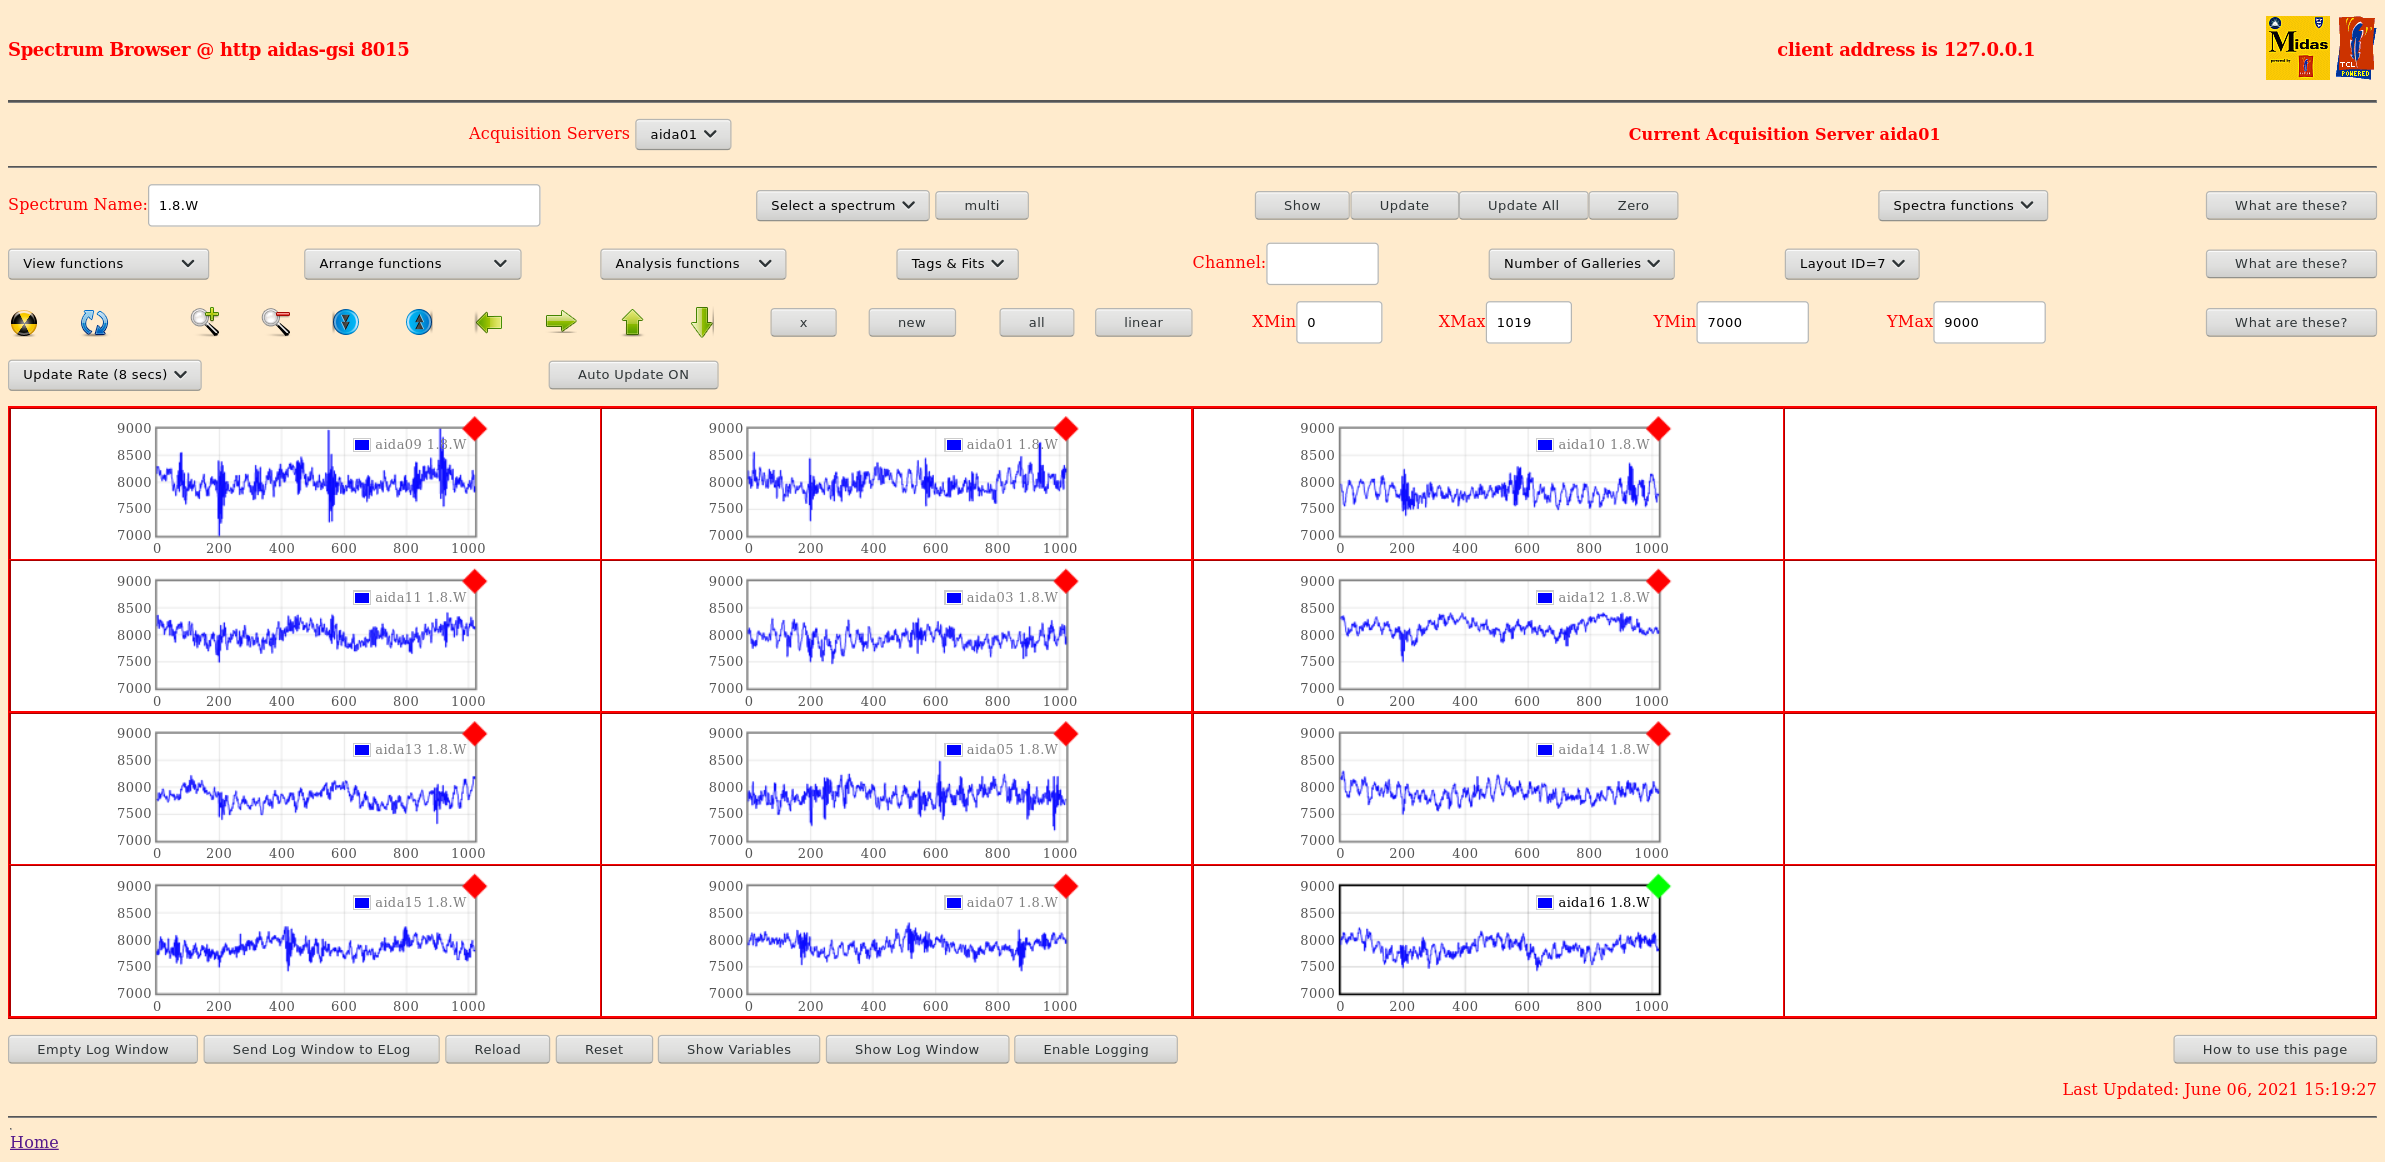This screenshot has width=2385, height=1163.
Task: Open the Layout ID=7 dropdown
Action: coord(1851,264)
